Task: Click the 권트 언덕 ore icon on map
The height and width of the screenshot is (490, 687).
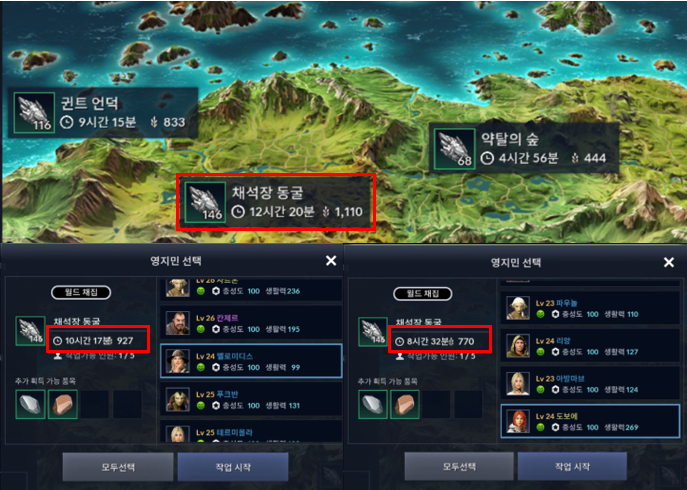Action: (x=34, y=112)
